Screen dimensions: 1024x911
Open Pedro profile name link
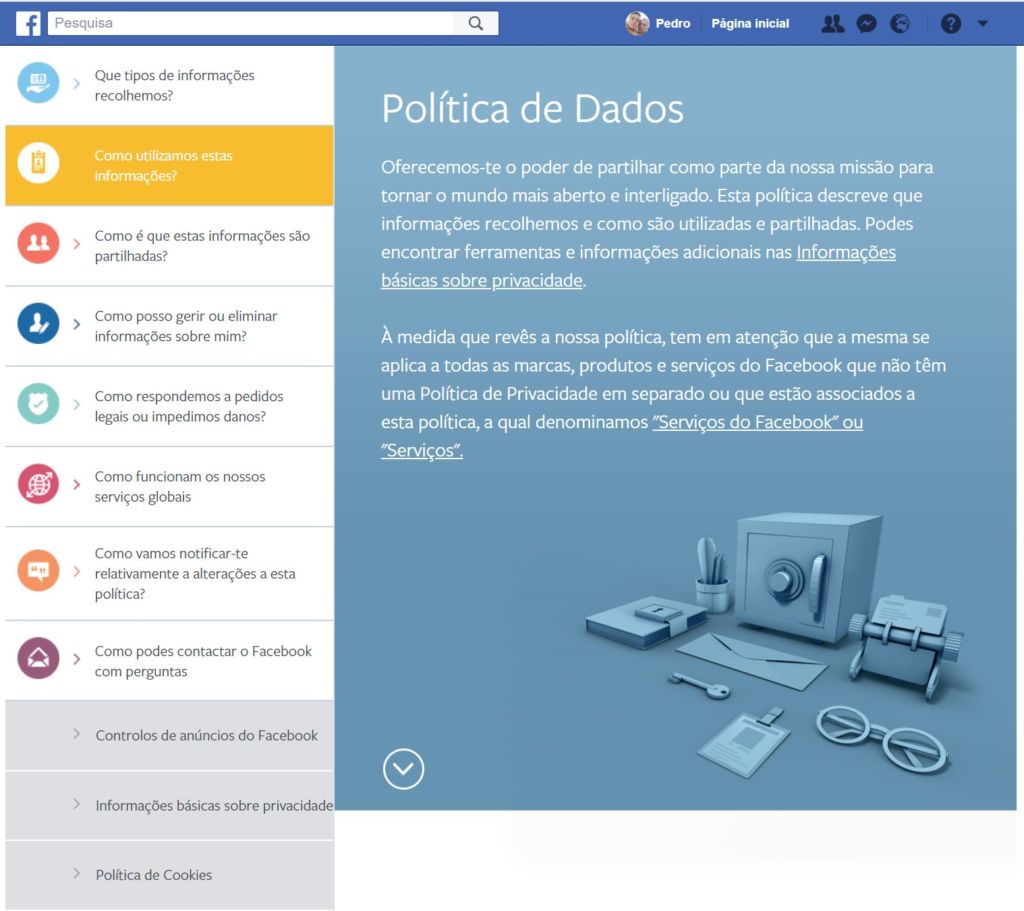click(x=673, y=24)
